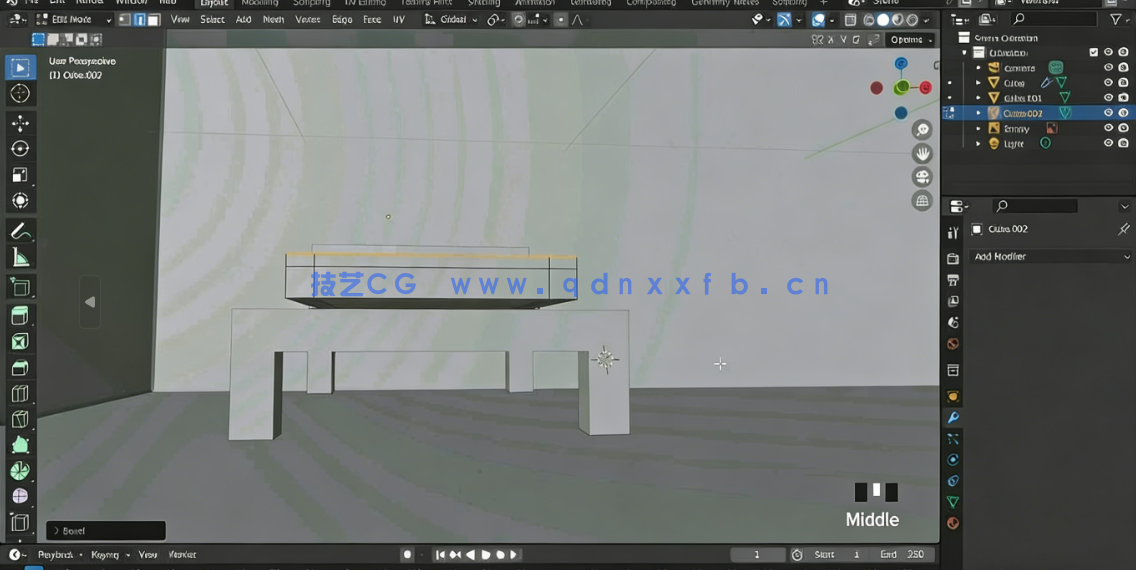Expand the Camera tree item
1136x570 pixels.
[978, 67]
